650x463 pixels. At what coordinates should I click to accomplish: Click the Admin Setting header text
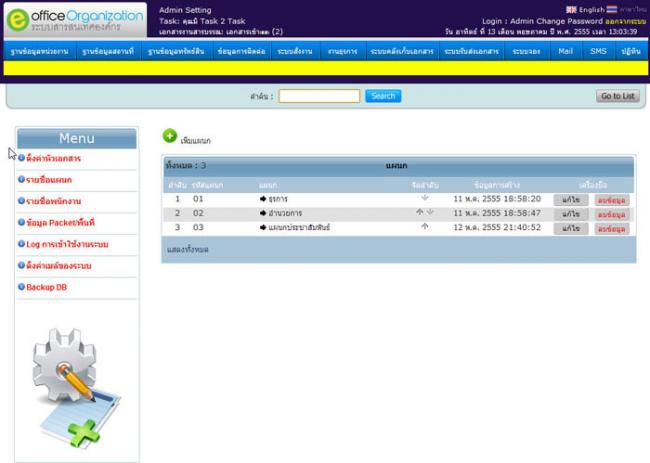pos(185,10)
